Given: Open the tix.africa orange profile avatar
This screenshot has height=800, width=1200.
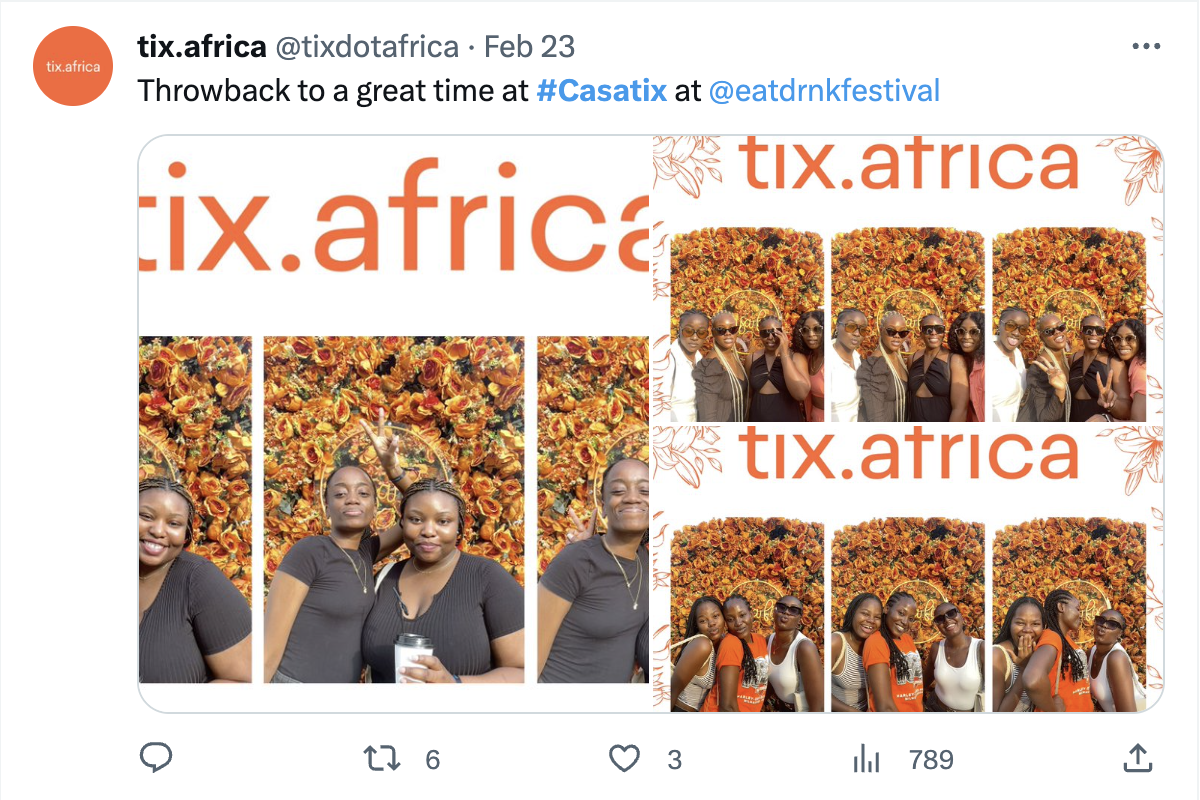Looking at the screenshot, I should [x=74, y=67].
